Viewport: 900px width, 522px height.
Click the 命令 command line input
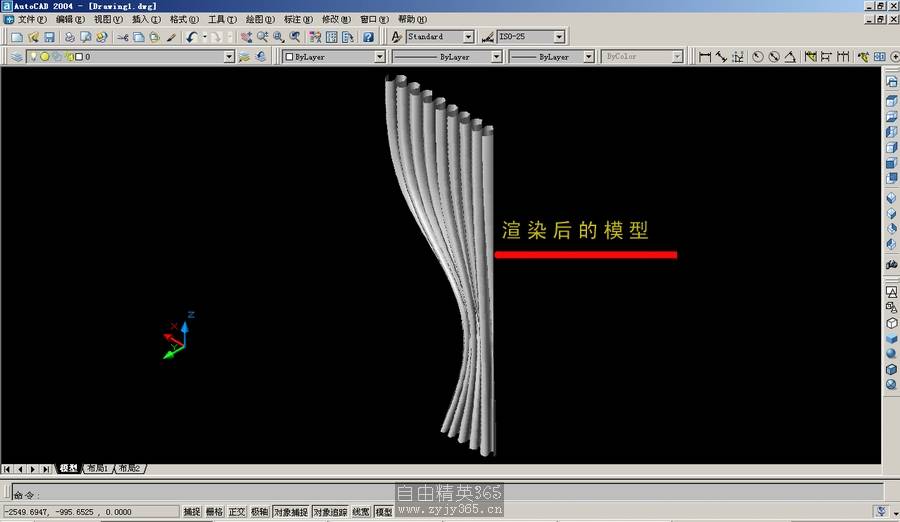point(400,494)
